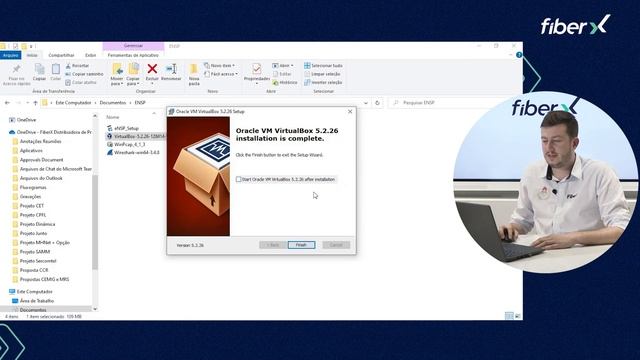Open the Anotações Reuniões folder
The height and width of the screenshot is (360, 640).
37,141
